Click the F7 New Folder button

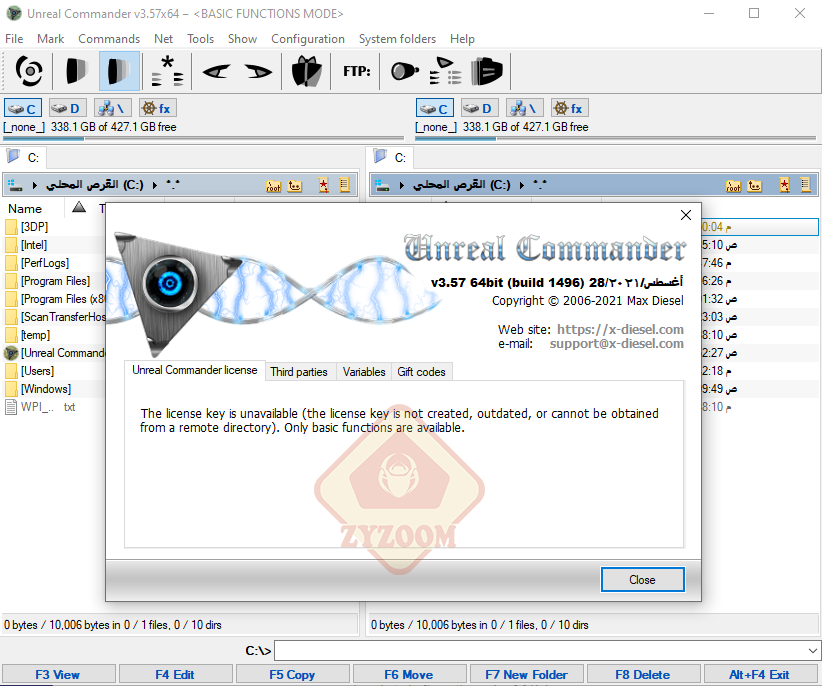526,674
